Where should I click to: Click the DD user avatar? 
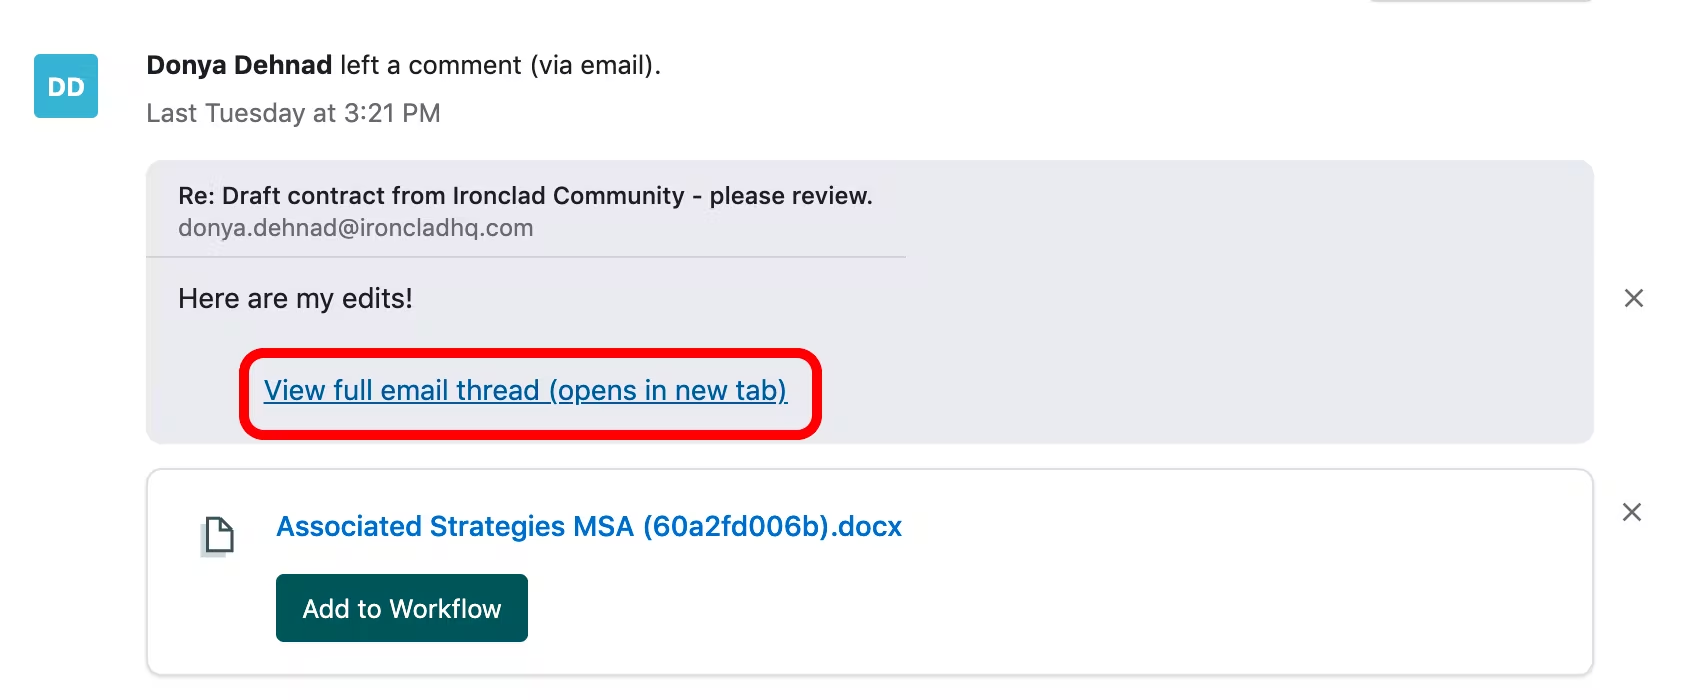coord(66,86)
